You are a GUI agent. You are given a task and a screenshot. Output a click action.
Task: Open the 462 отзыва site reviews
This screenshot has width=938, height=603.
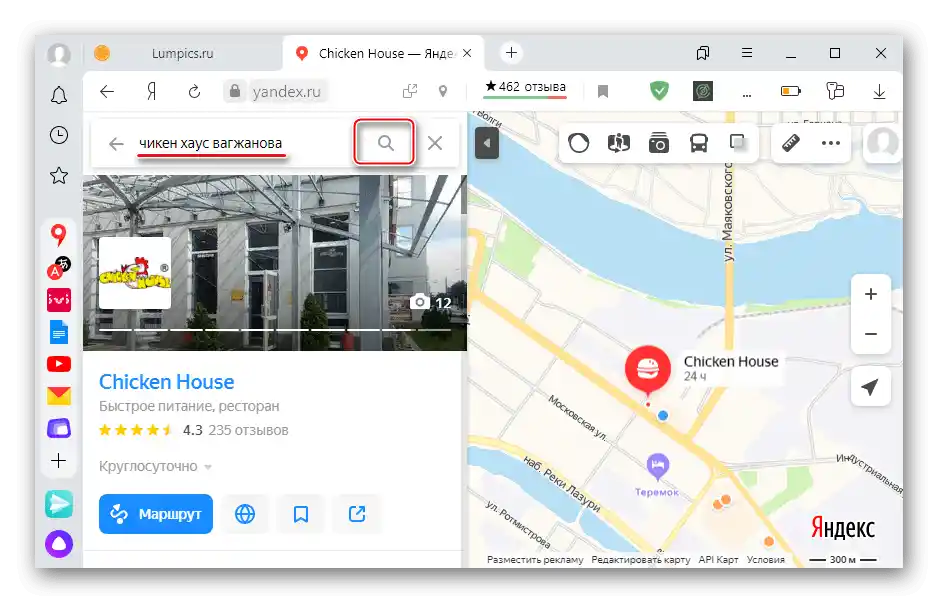(525, 87)
